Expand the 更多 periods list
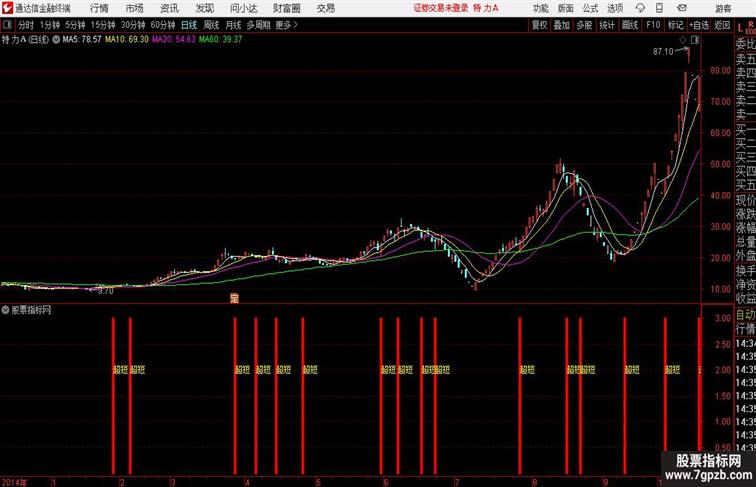Screen dimensions: 756x487 tap(286, 25)
